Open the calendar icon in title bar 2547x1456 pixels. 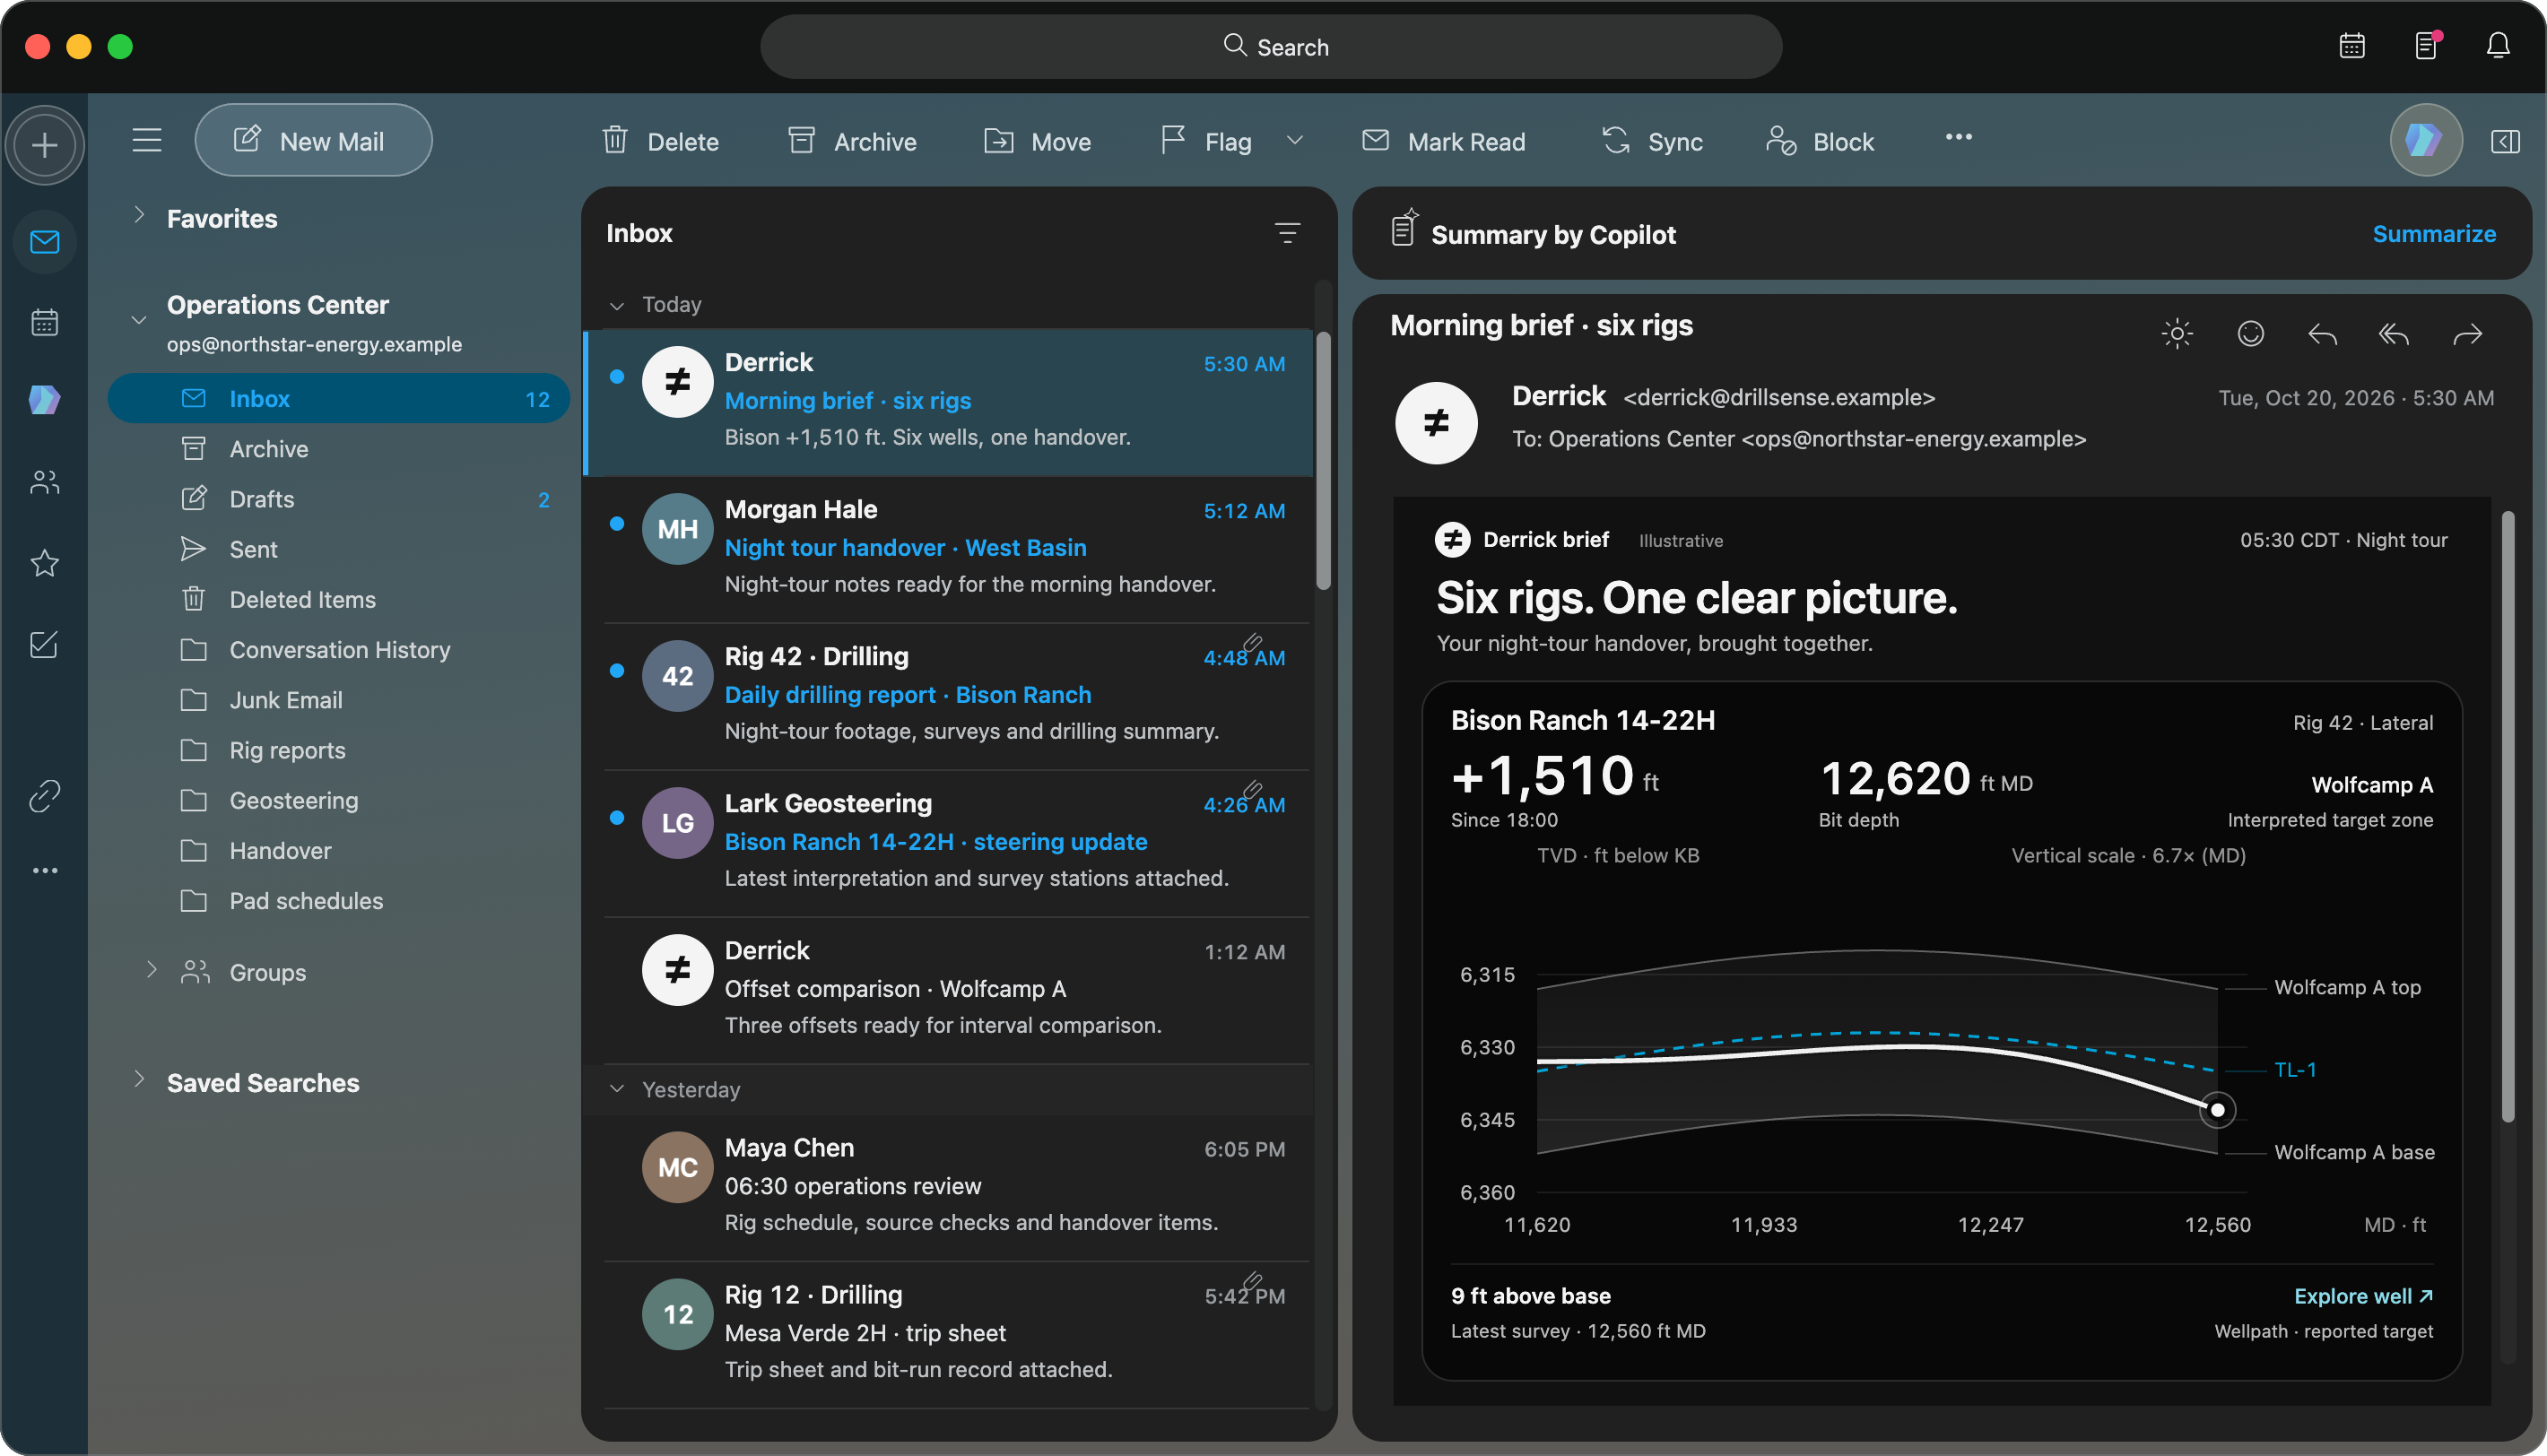click(x=2352, y=46)
